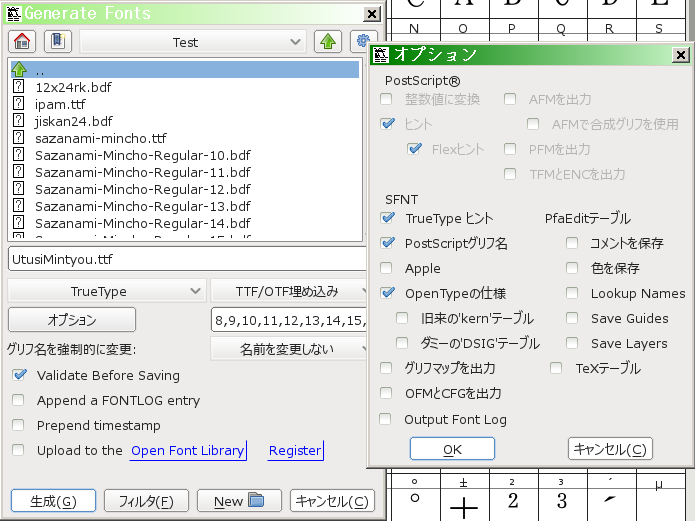Click the bitmap sizes field 8,9,10,11
Viewport: 695px width, 521px height.
click(289, 320)
